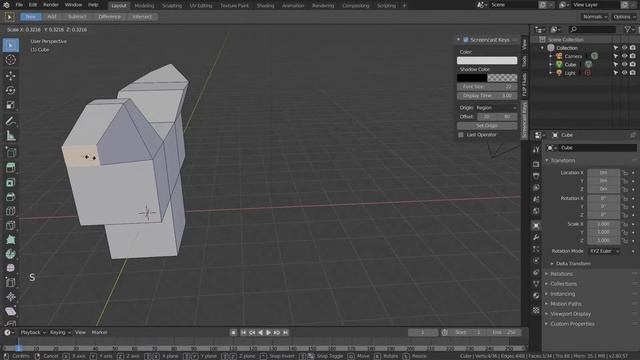The height and width of the screenshot is (360, 640).
Task: Select the Knife tool
Action: [11, 225]
